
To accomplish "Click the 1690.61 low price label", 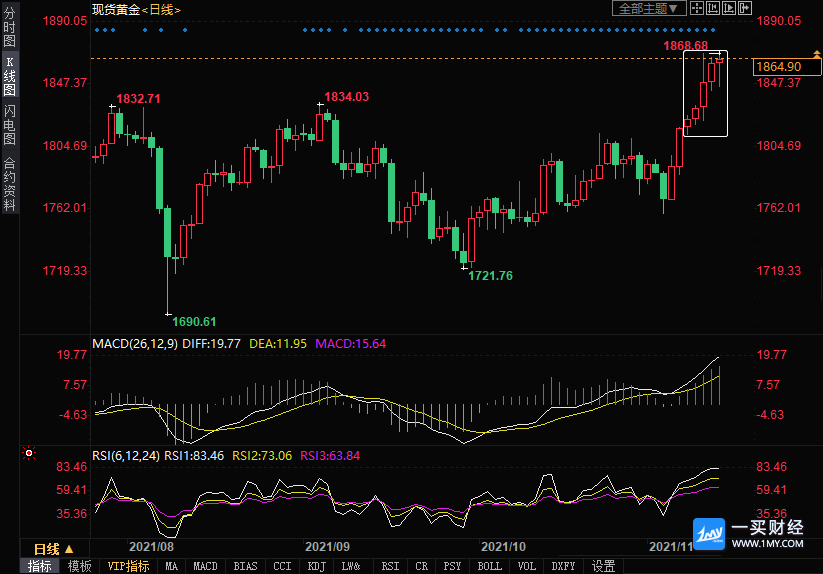I will 194,322.
